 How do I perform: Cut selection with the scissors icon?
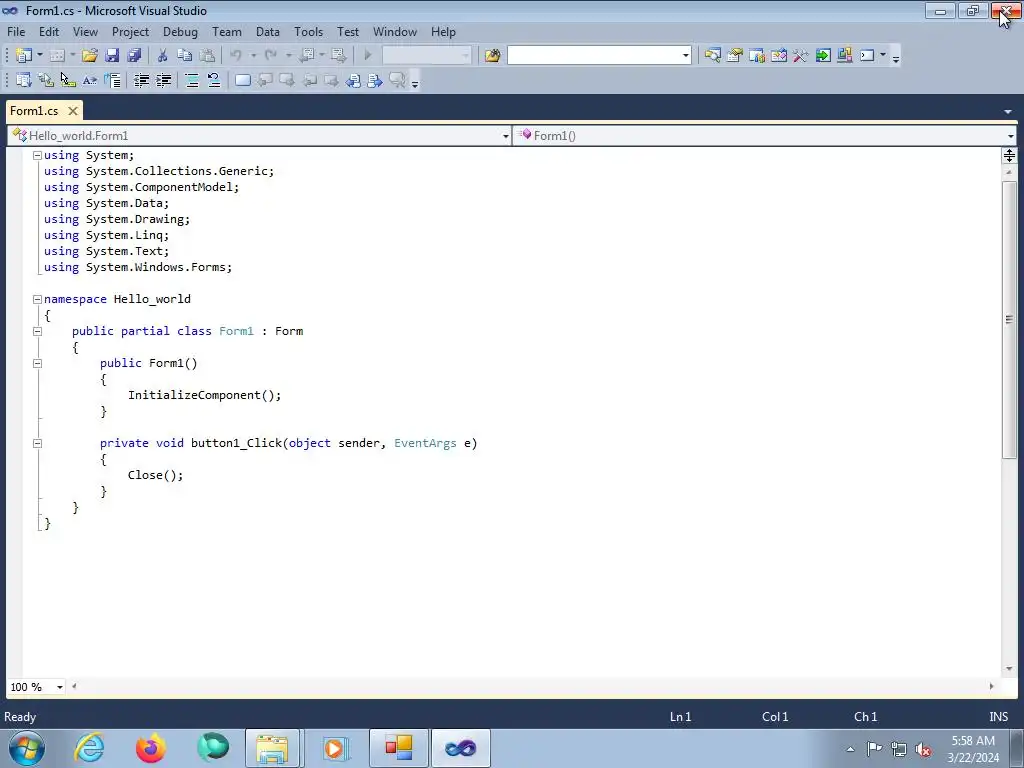[x=163, y=56]
